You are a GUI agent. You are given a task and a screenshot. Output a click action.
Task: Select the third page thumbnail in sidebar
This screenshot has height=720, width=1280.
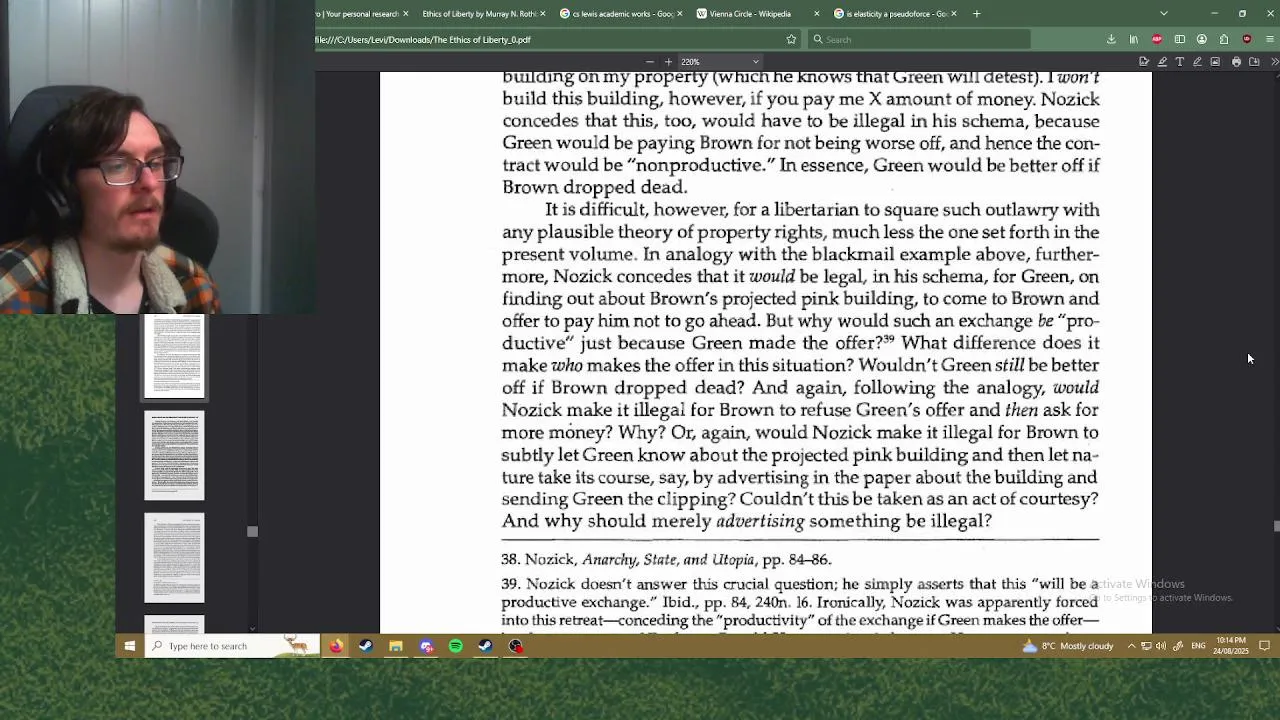tap(174, 558)
